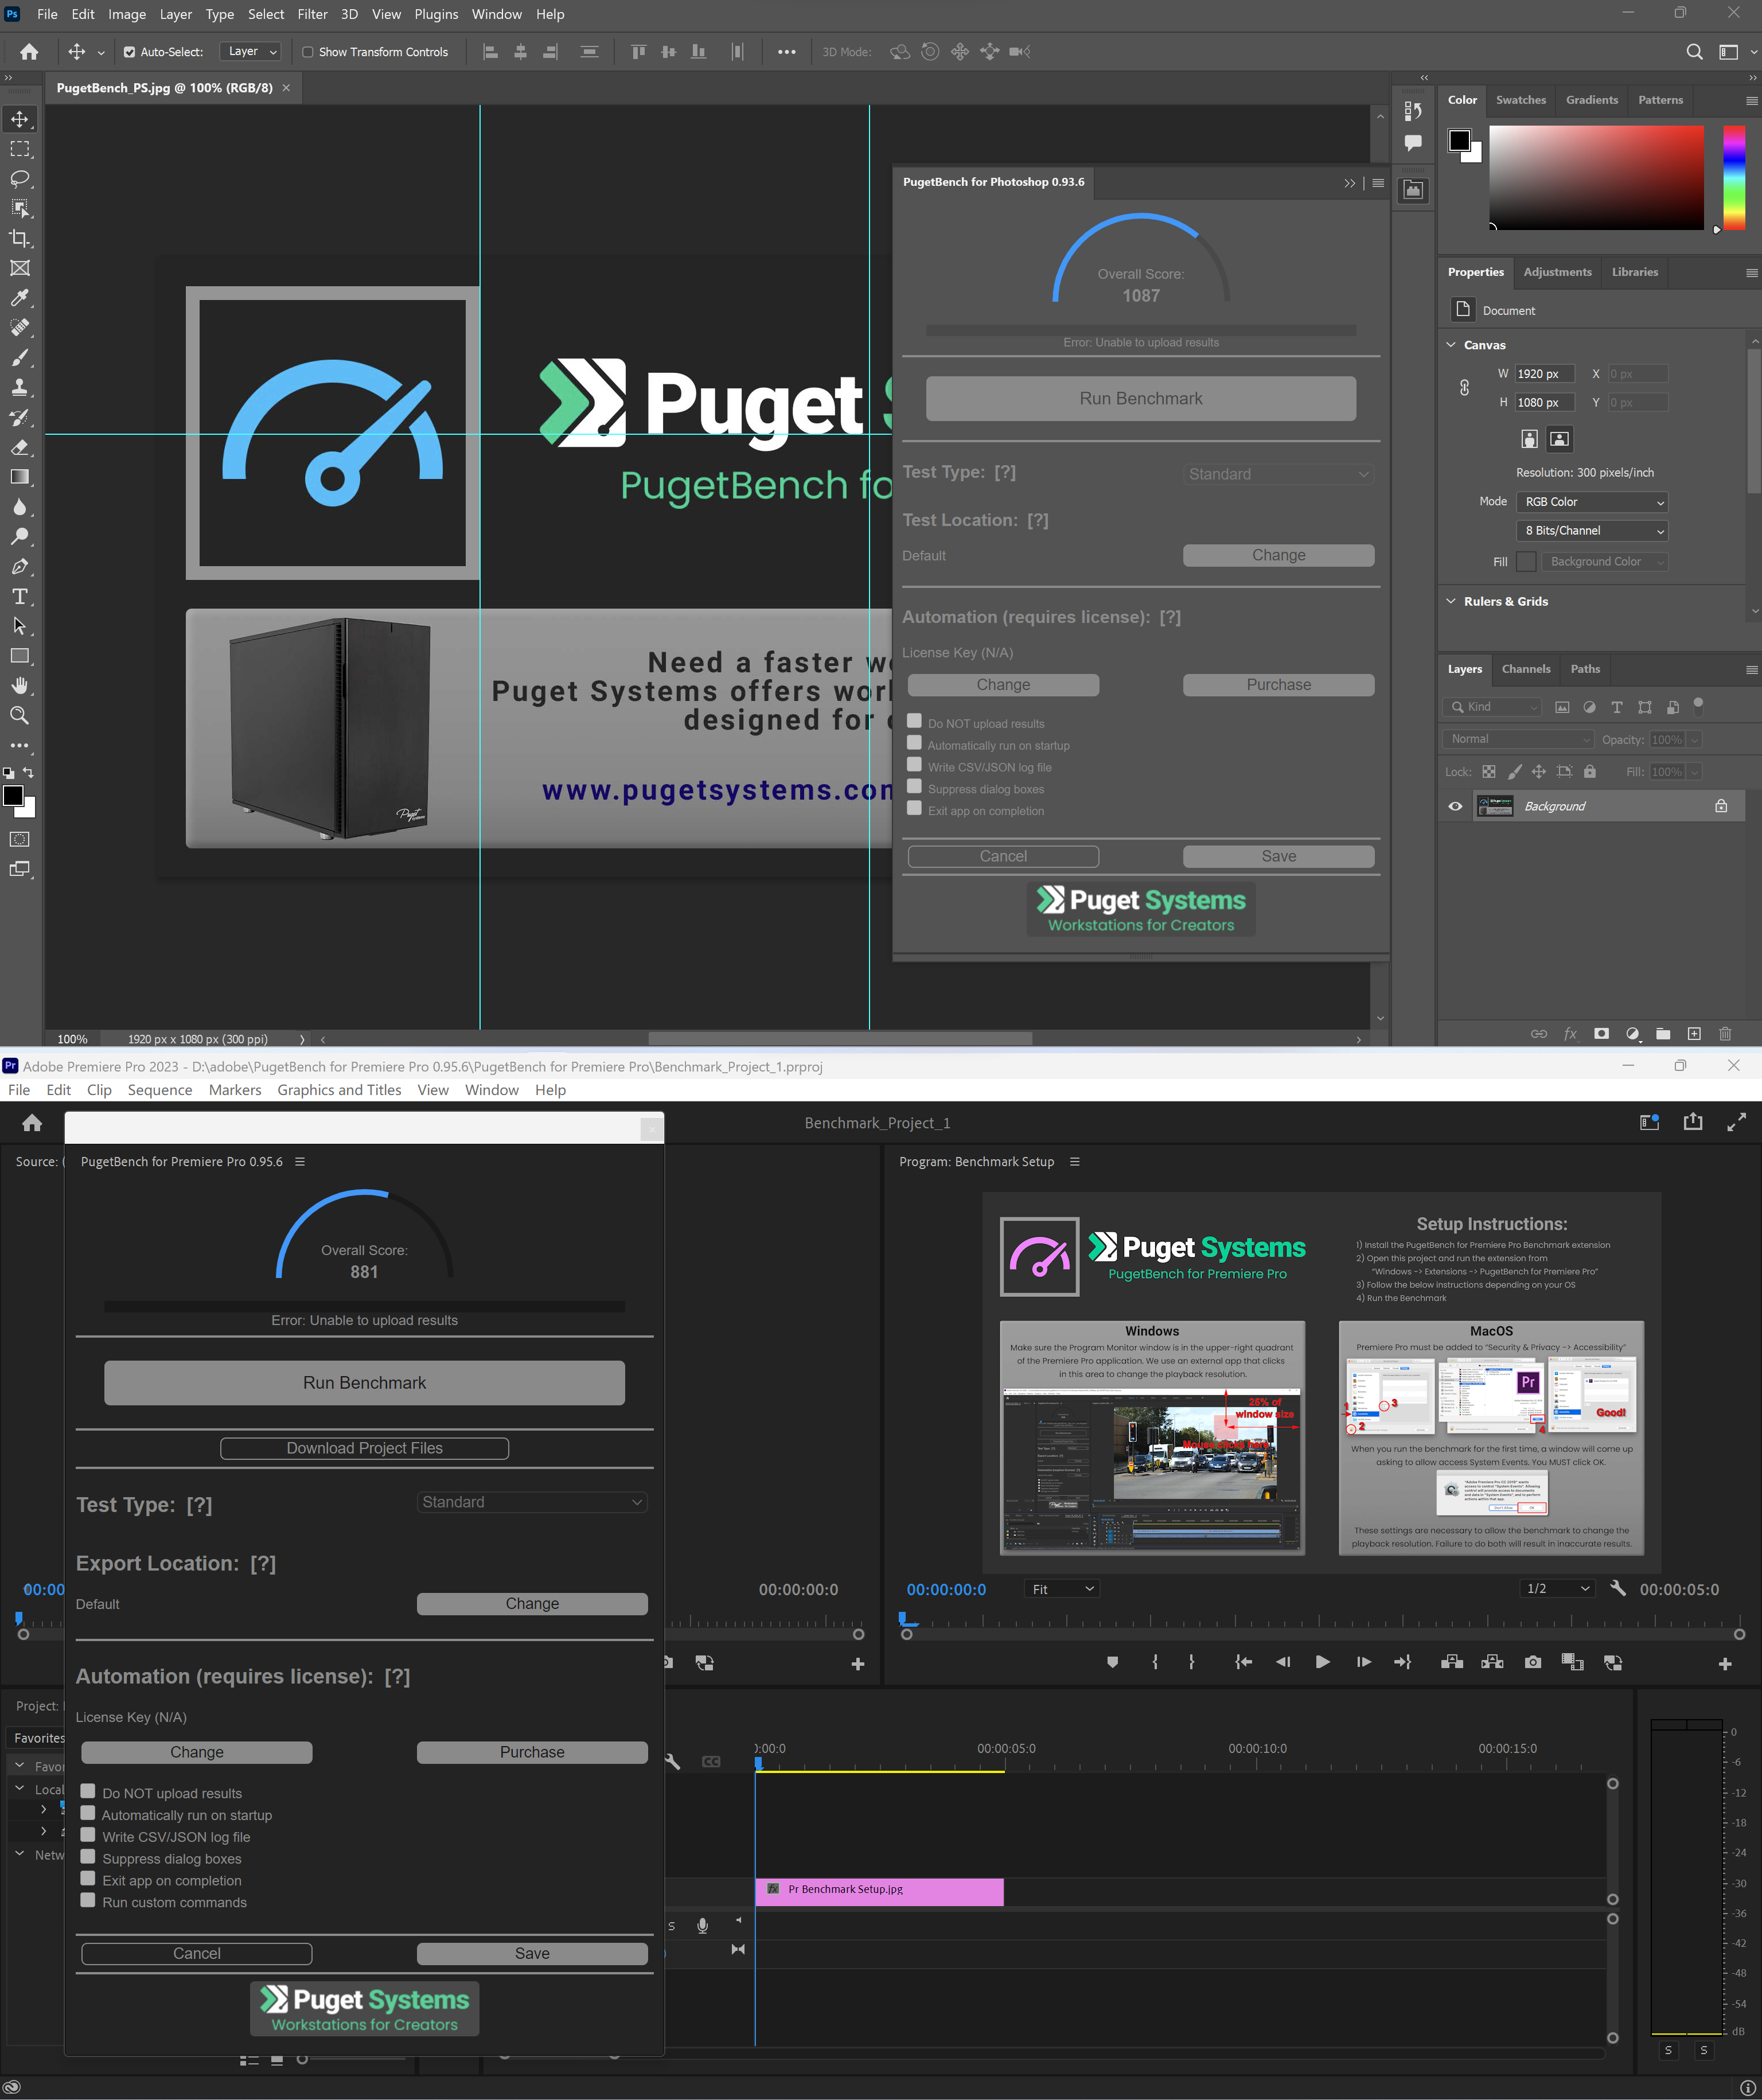Click the hue spectrum slider in Color panel

[1734, 177]
